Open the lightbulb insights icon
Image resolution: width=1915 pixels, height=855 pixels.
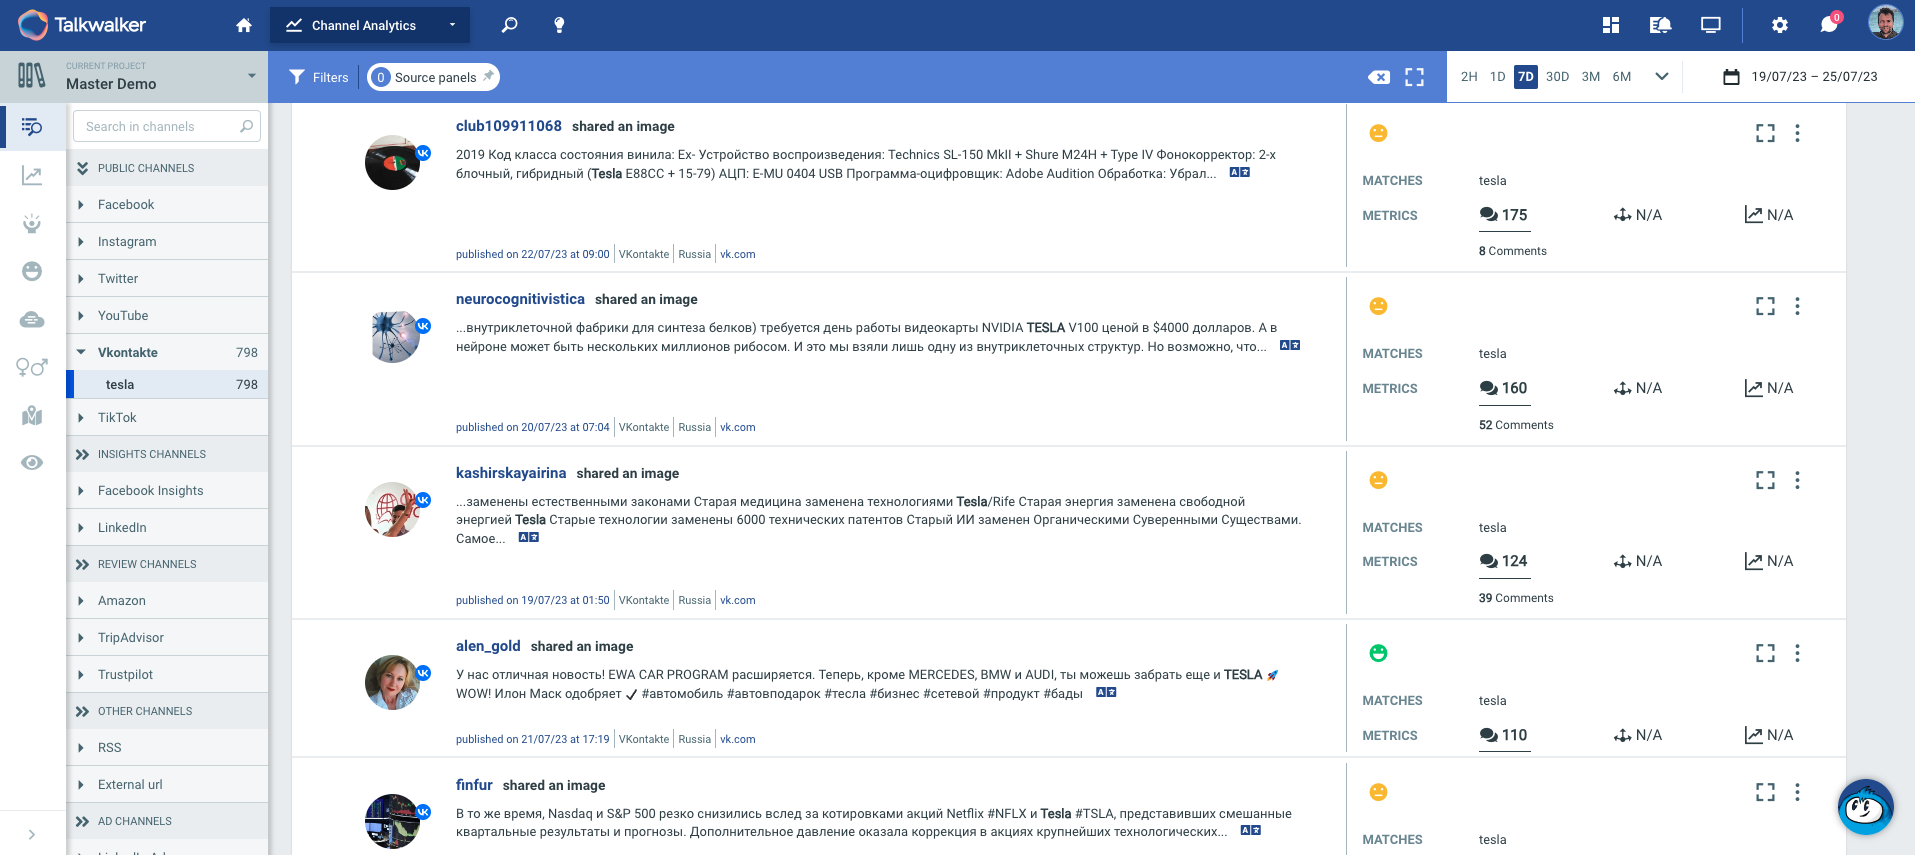pos(559,25)
